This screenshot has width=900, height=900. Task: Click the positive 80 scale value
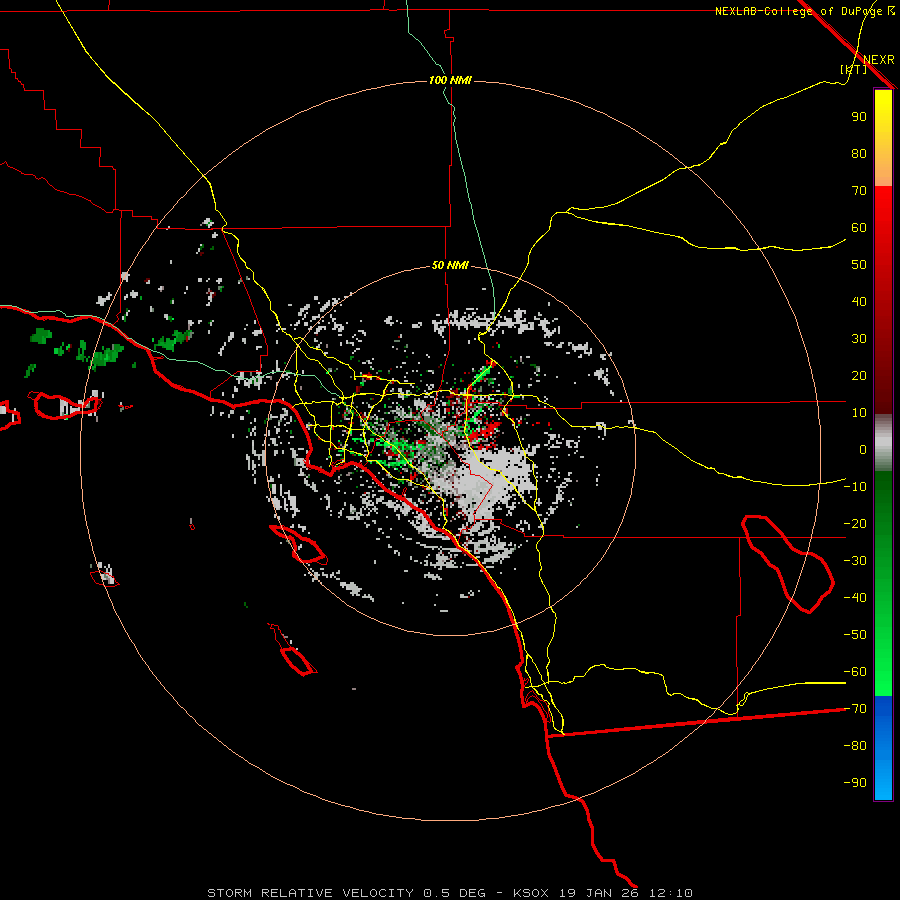click(x=859, y=153)
